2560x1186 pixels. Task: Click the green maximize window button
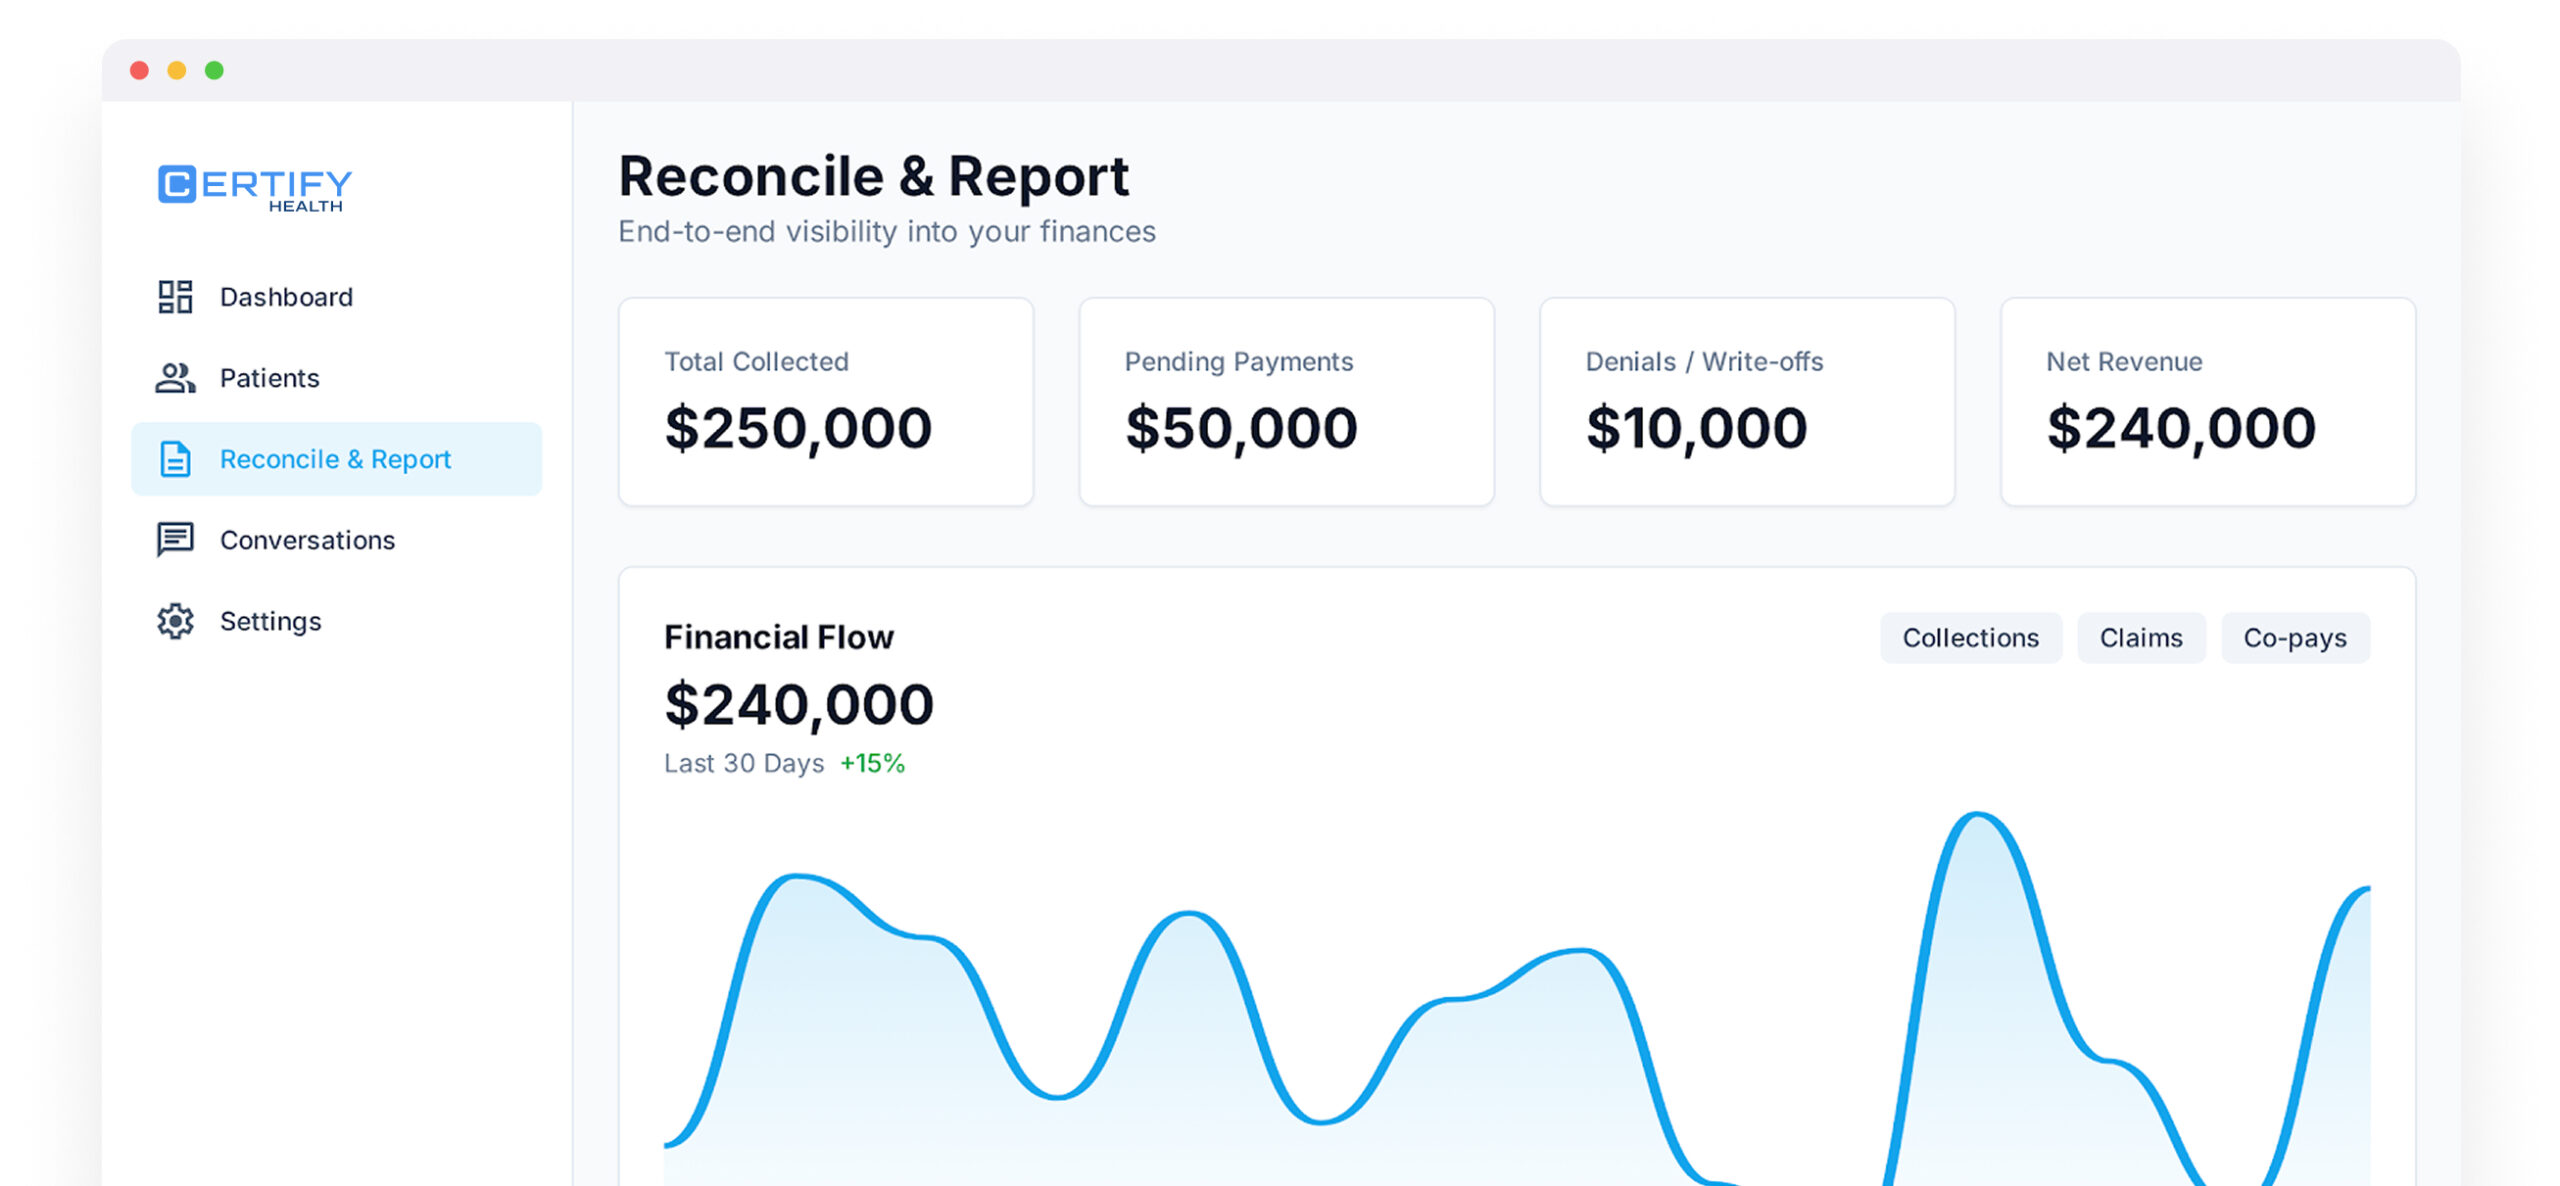[x=214, y=70]
